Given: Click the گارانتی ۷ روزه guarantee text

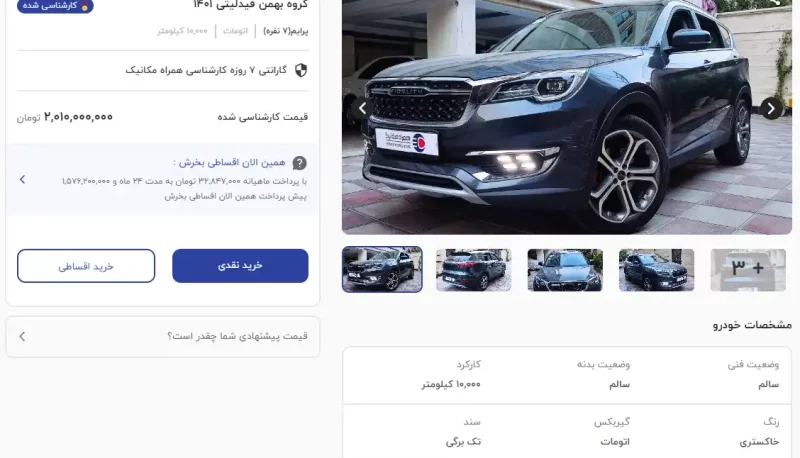Looking at the screenshot, I should 206,70.
